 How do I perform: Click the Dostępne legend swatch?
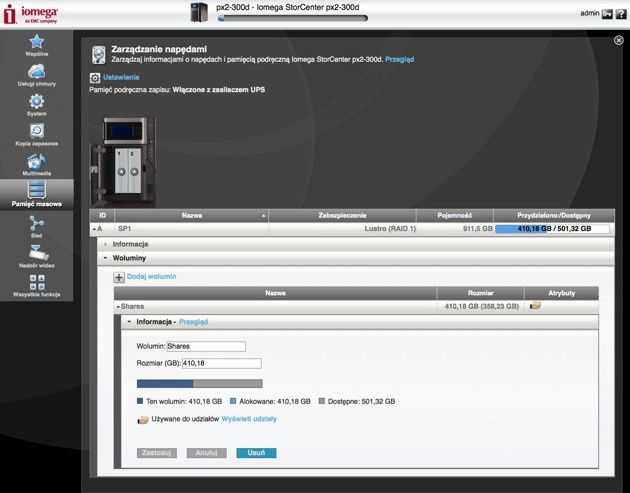click(321, 401)
